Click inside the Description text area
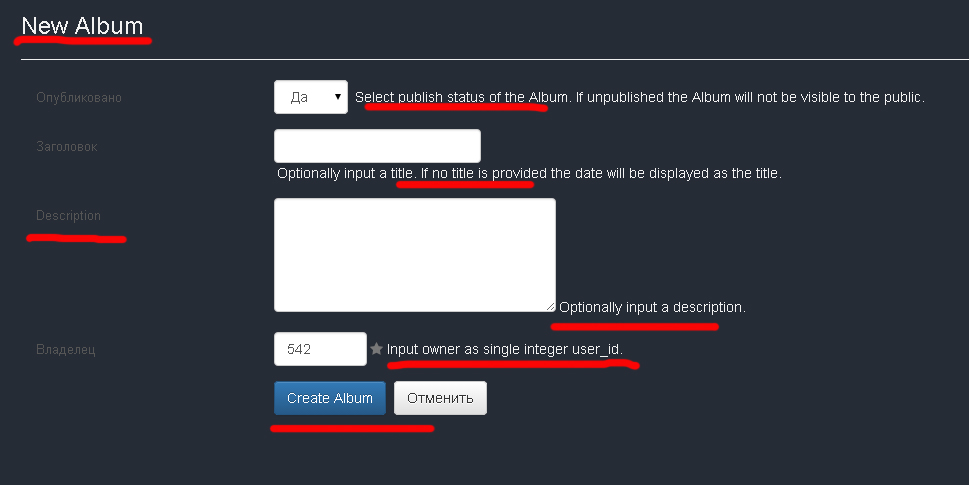Screen dimensions: 969x485 [415, 255]
